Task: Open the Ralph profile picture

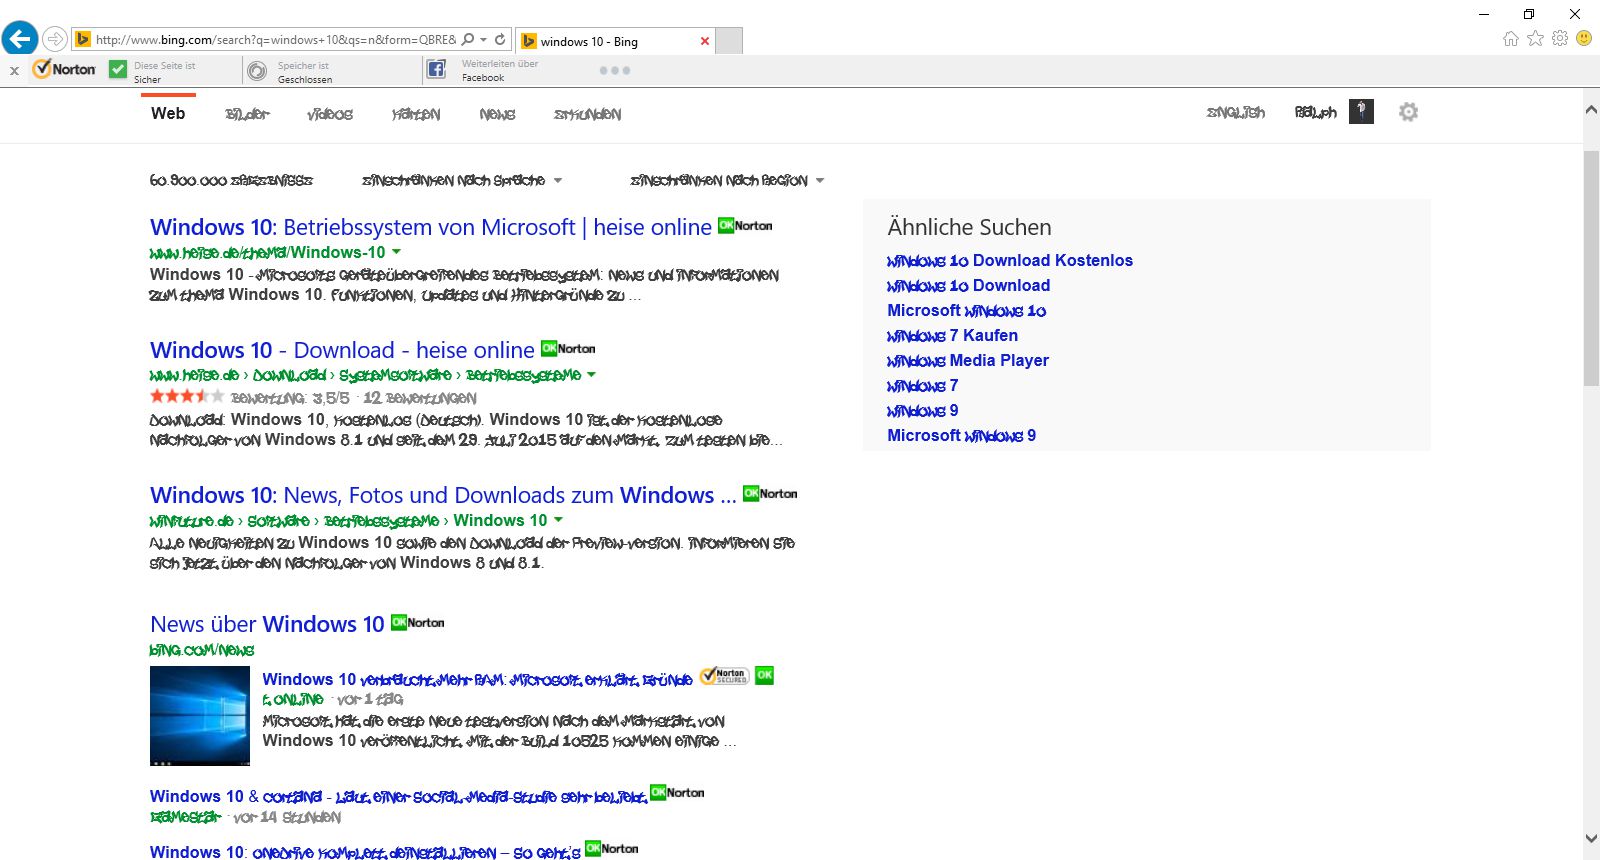Action: click(1361, 112)
